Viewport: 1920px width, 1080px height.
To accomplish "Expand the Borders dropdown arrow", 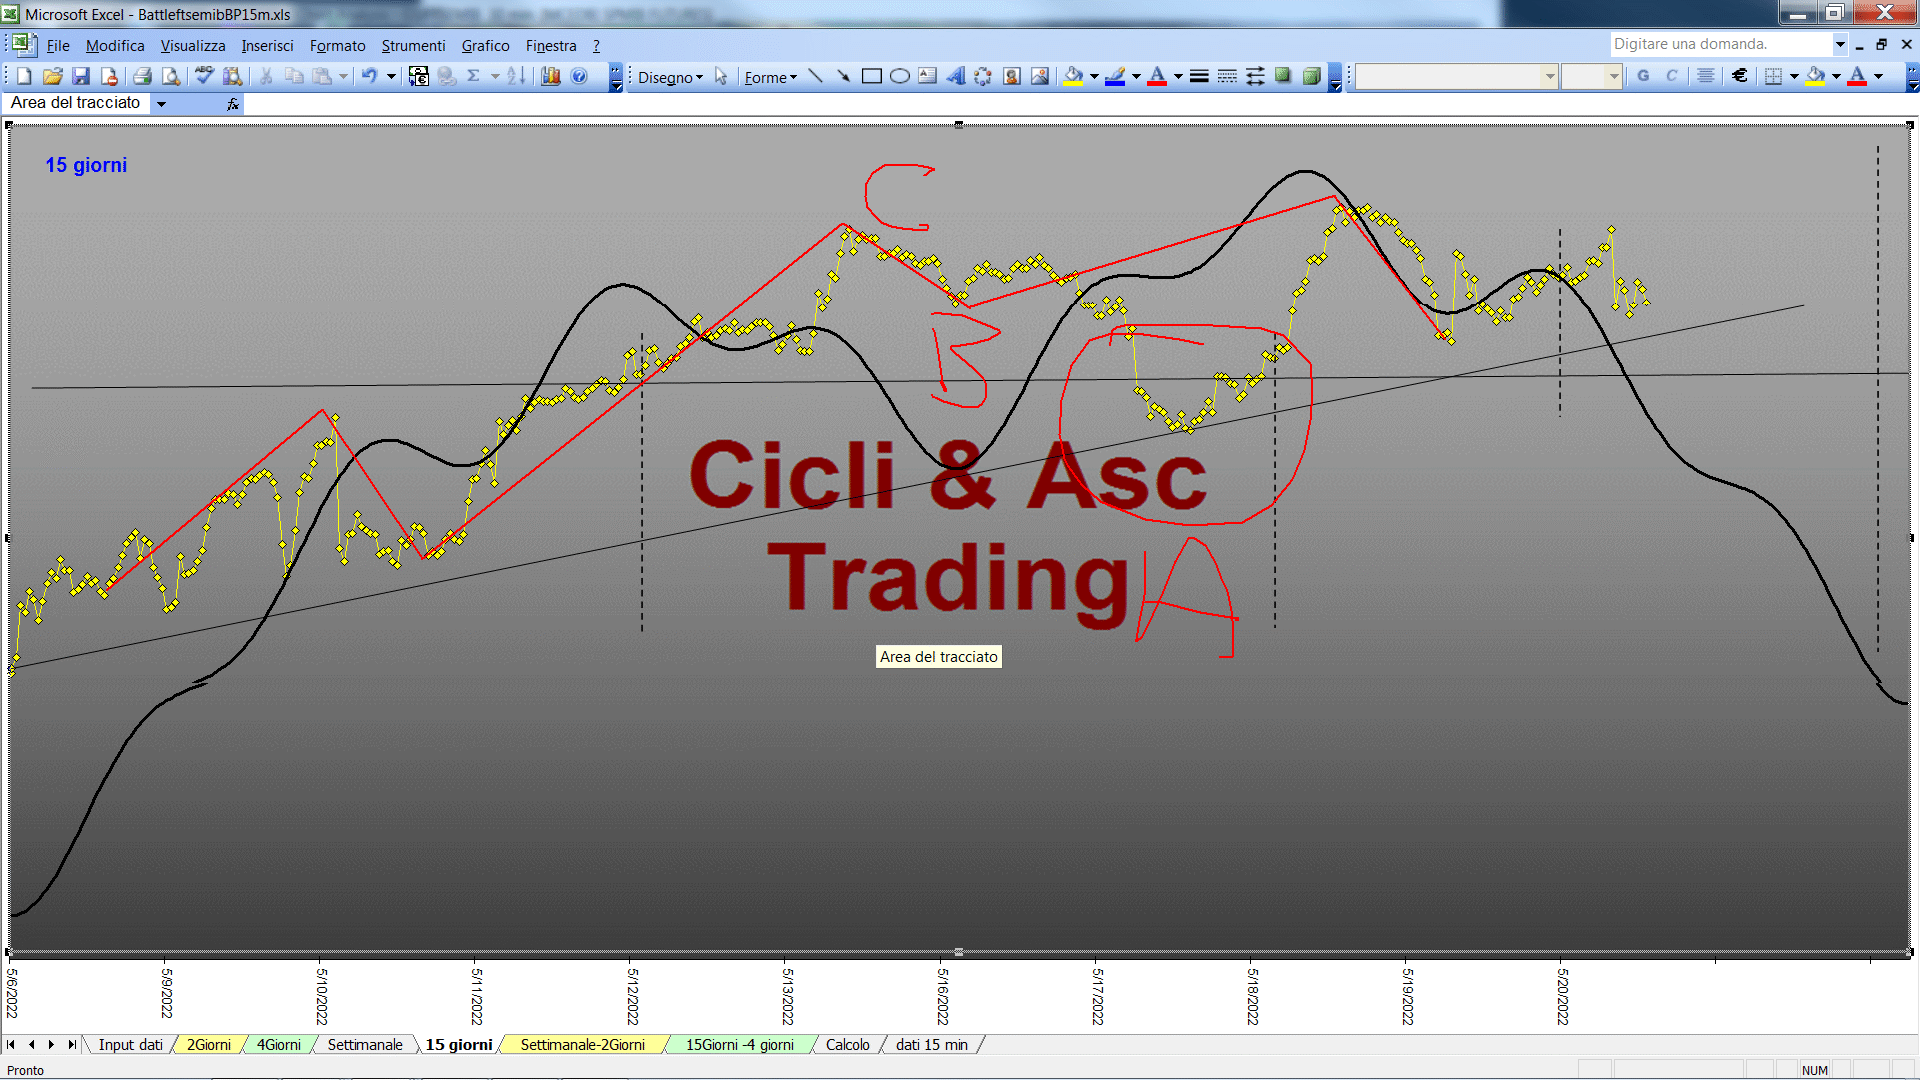I will point(1794,76).
